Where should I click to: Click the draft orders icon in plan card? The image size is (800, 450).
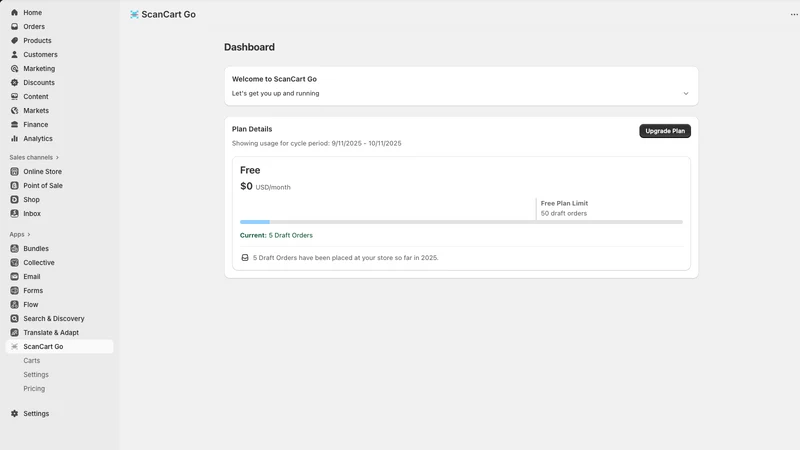(x=245, y=258)
